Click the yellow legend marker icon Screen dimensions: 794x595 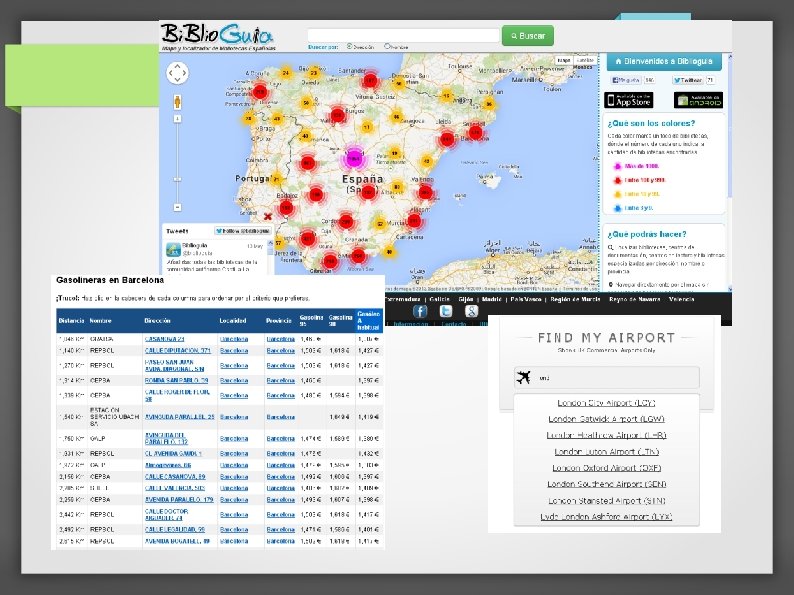[617, 194]
